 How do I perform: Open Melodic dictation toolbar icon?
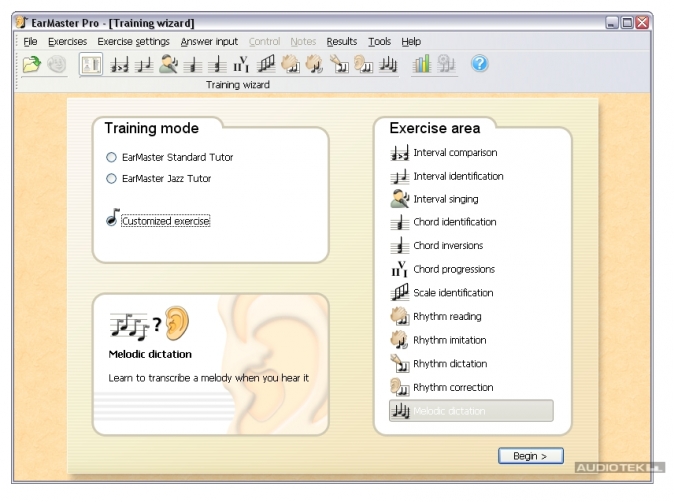tap(388, 64)
